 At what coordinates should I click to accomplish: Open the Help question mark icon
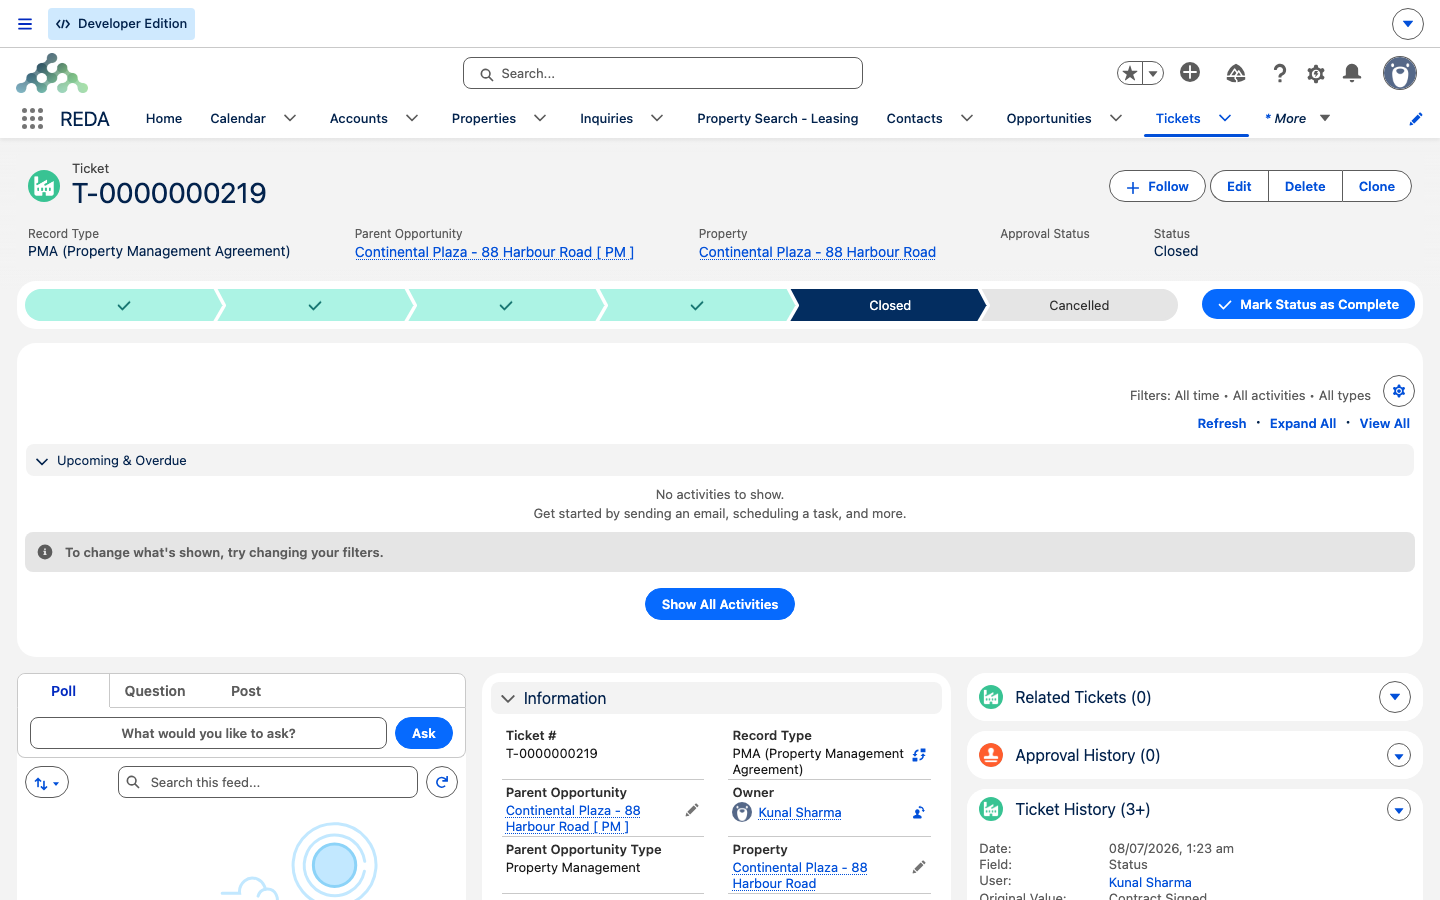pos(1279,73)
